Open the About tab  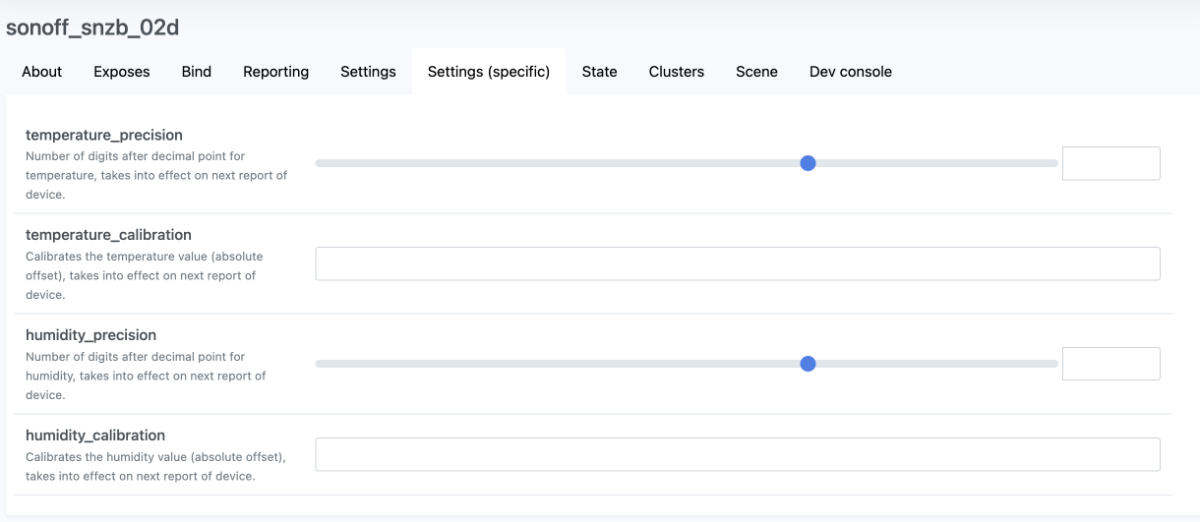[42, 72]
